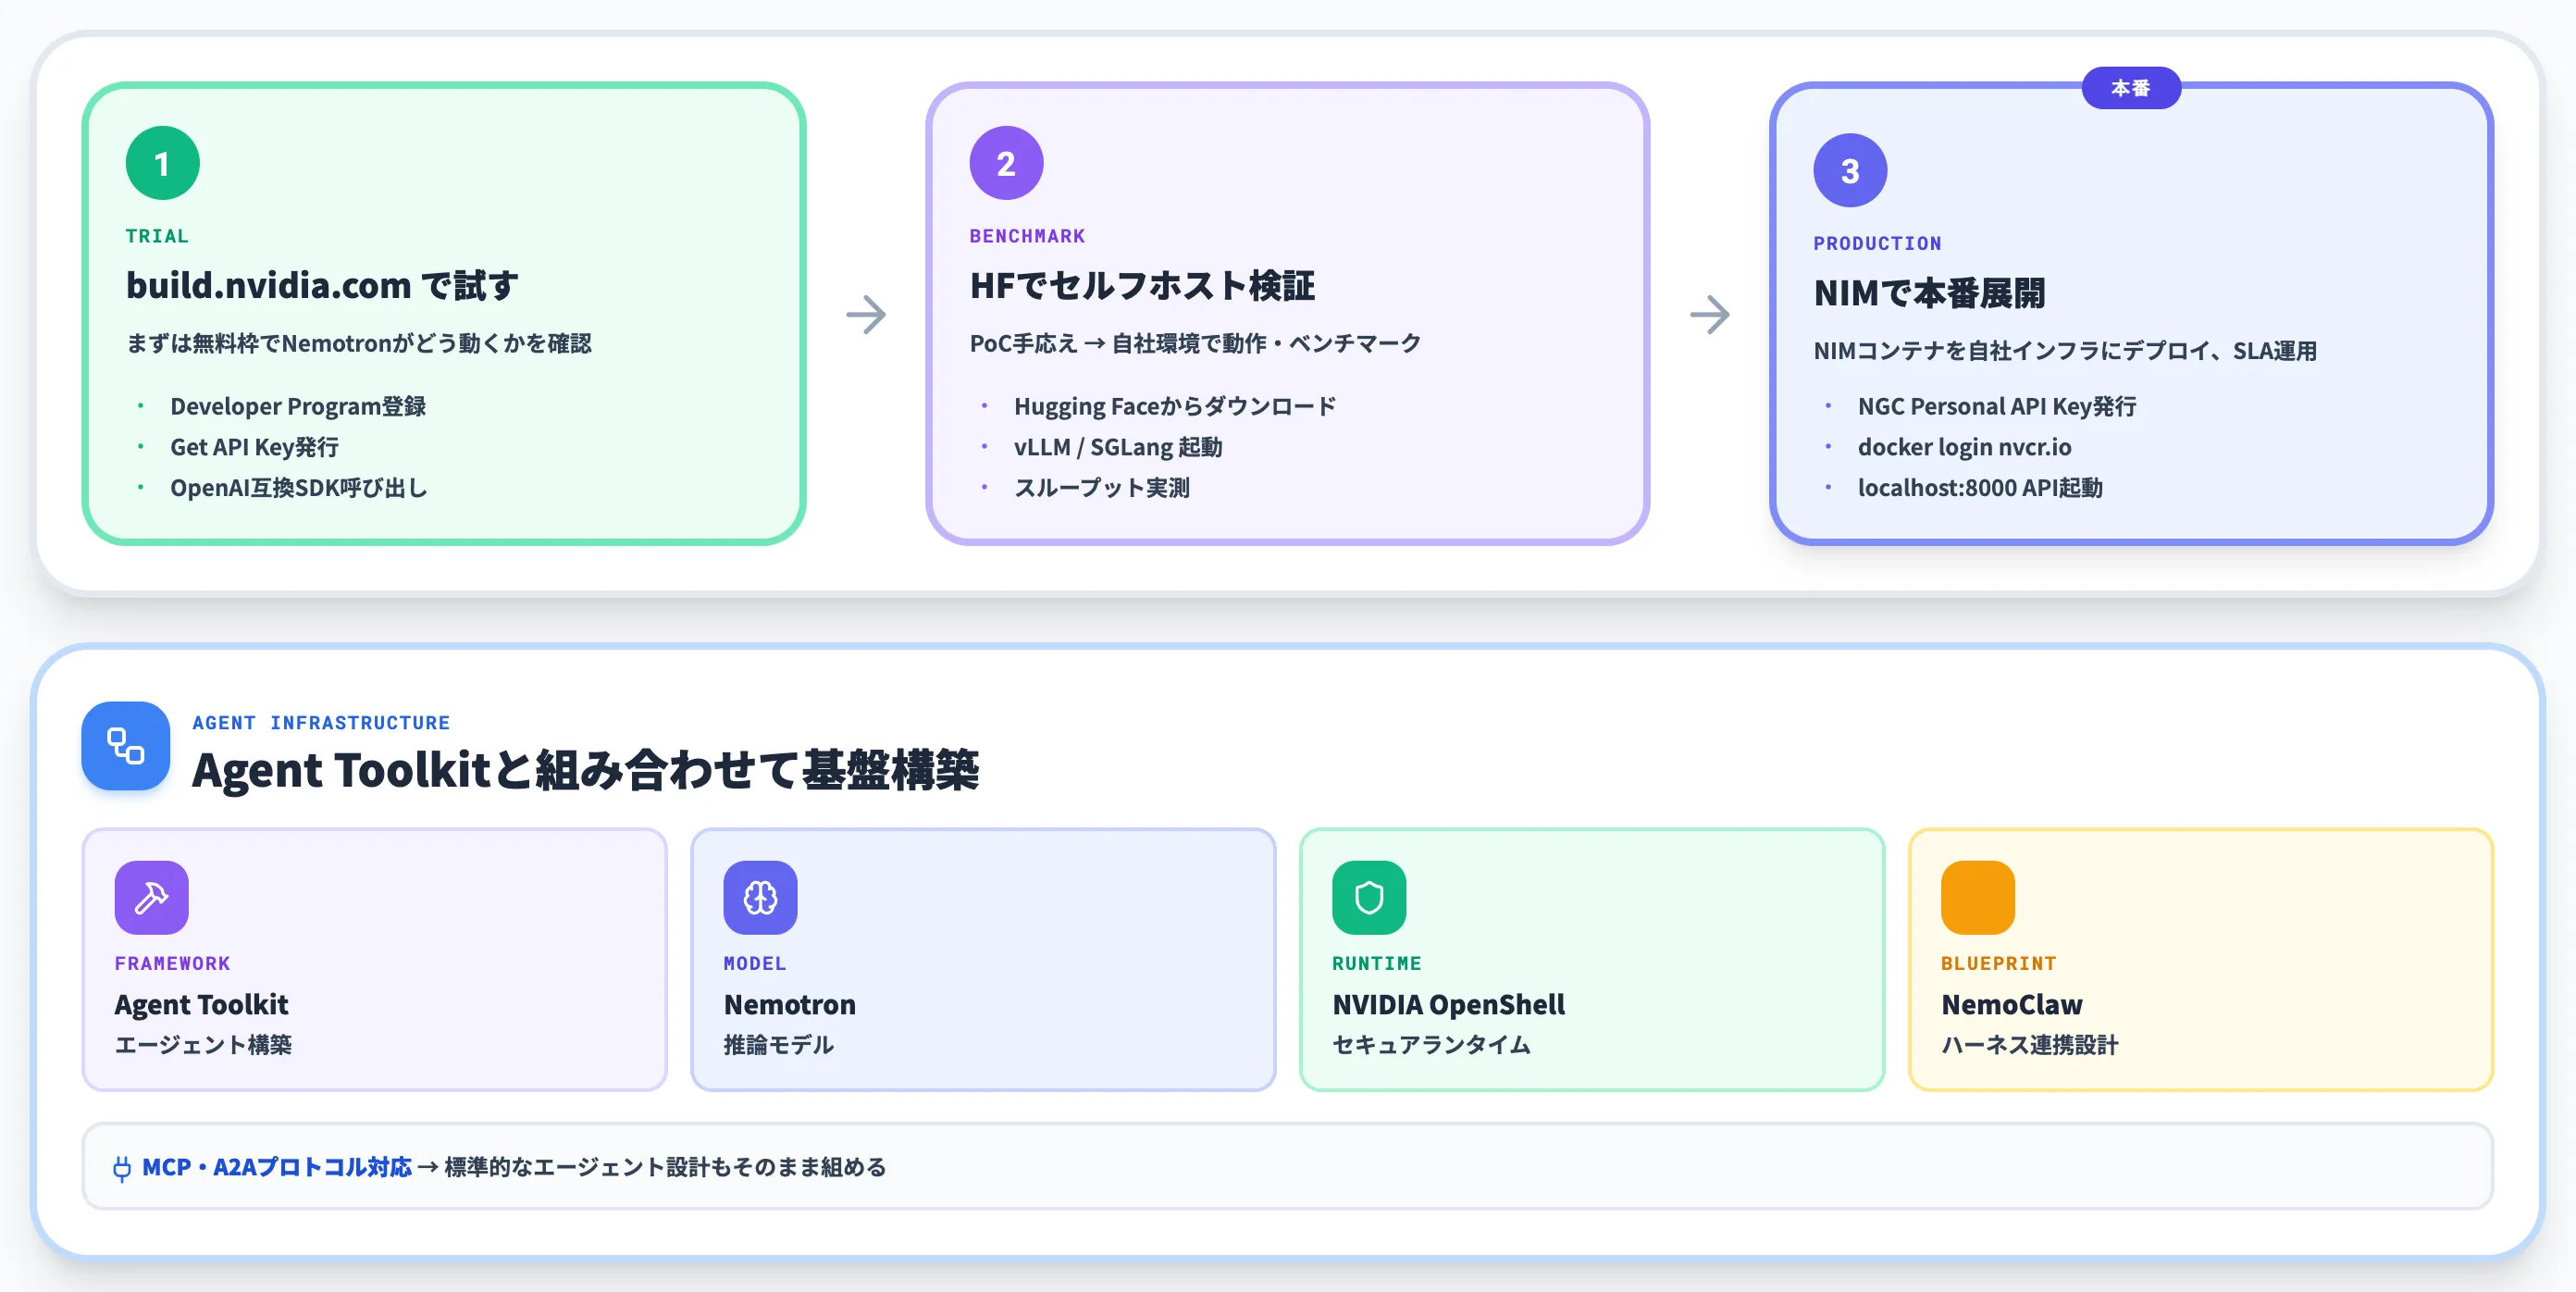2576x1292 pixels.
Task: Click 'docker login nvcr.io' bullet
Action: 1964,447
